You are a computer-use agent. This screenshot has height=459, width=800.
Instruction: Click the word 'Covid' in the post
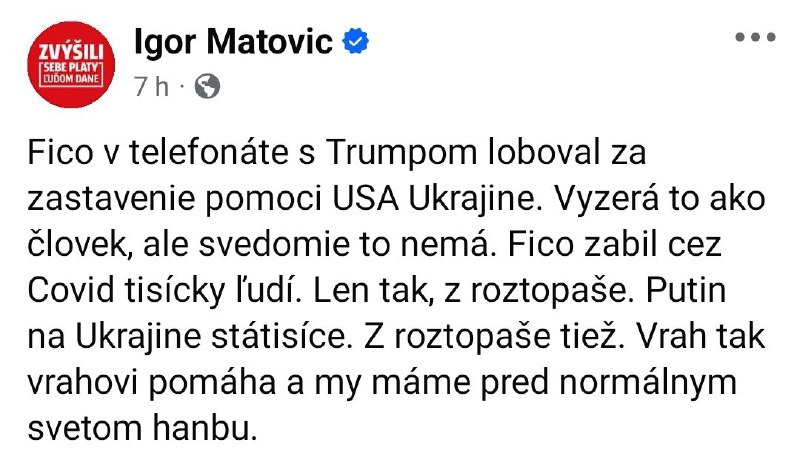coord(71,290)
